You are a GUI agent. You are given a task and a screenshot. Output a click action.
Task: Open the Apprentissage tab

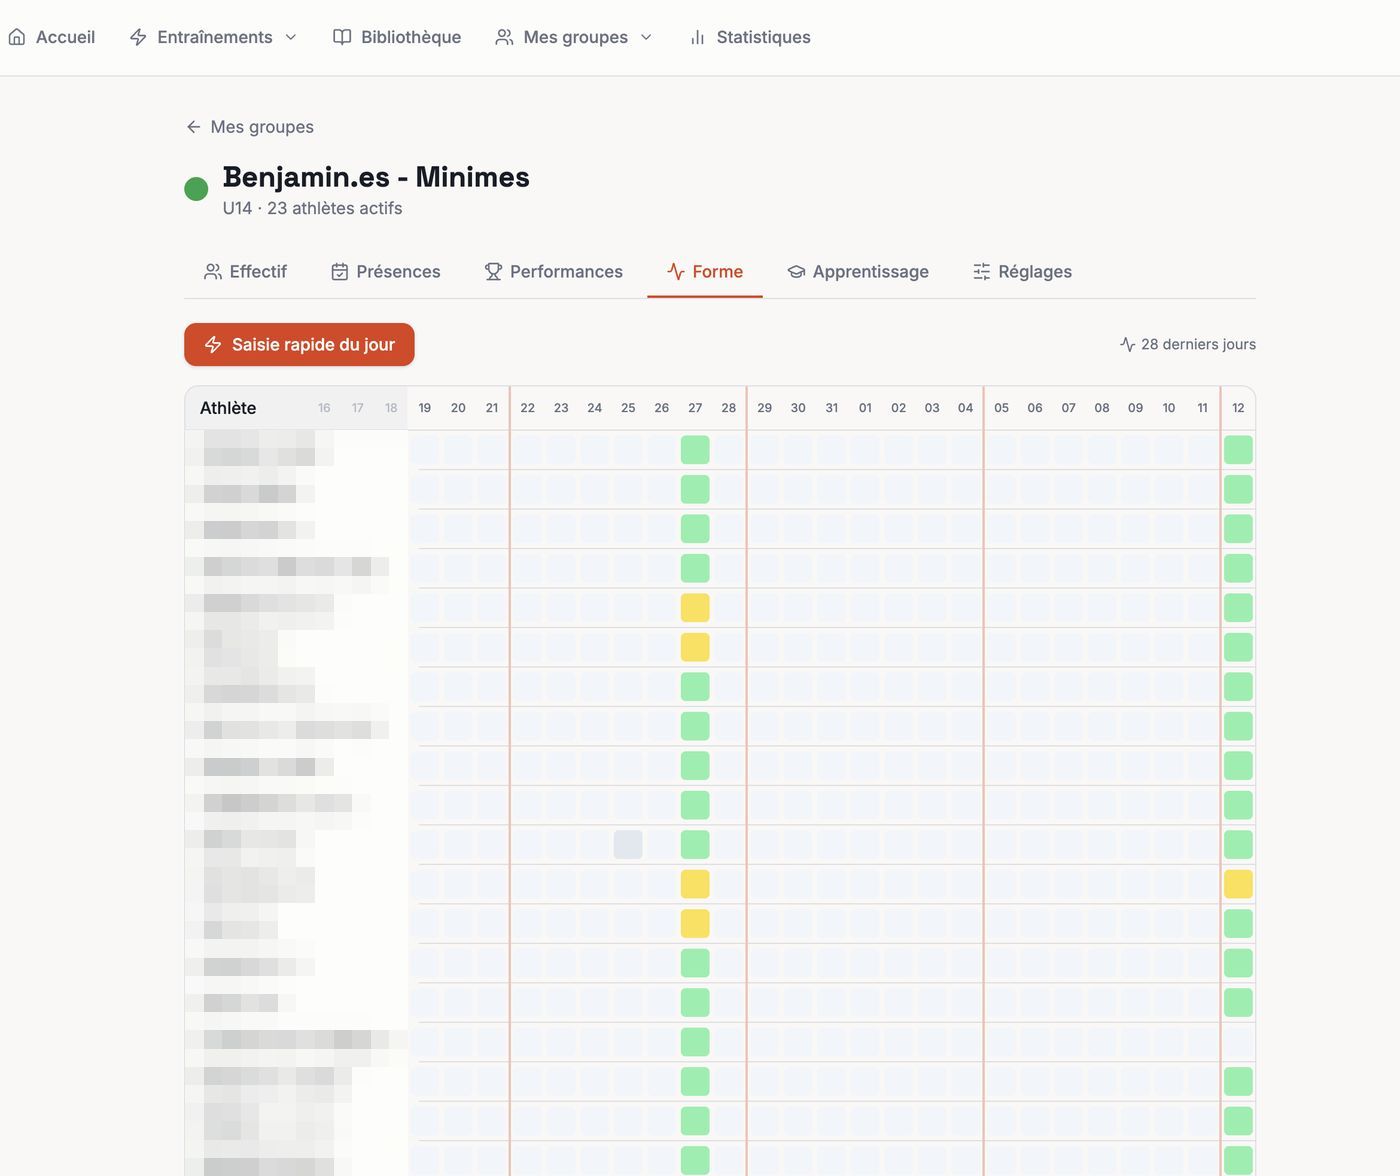858,272
